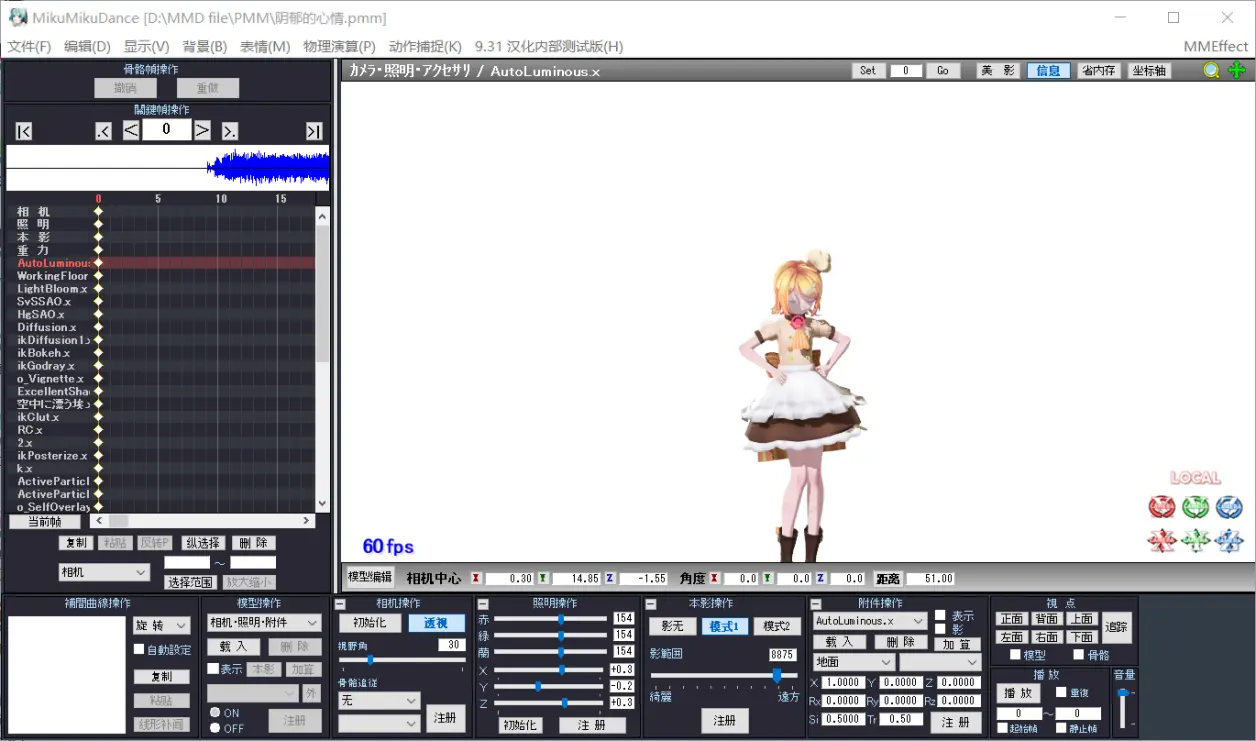Jump to the first frame with |< button
The height and width of the screenshot is (741, 1256).
pos(24,131)
